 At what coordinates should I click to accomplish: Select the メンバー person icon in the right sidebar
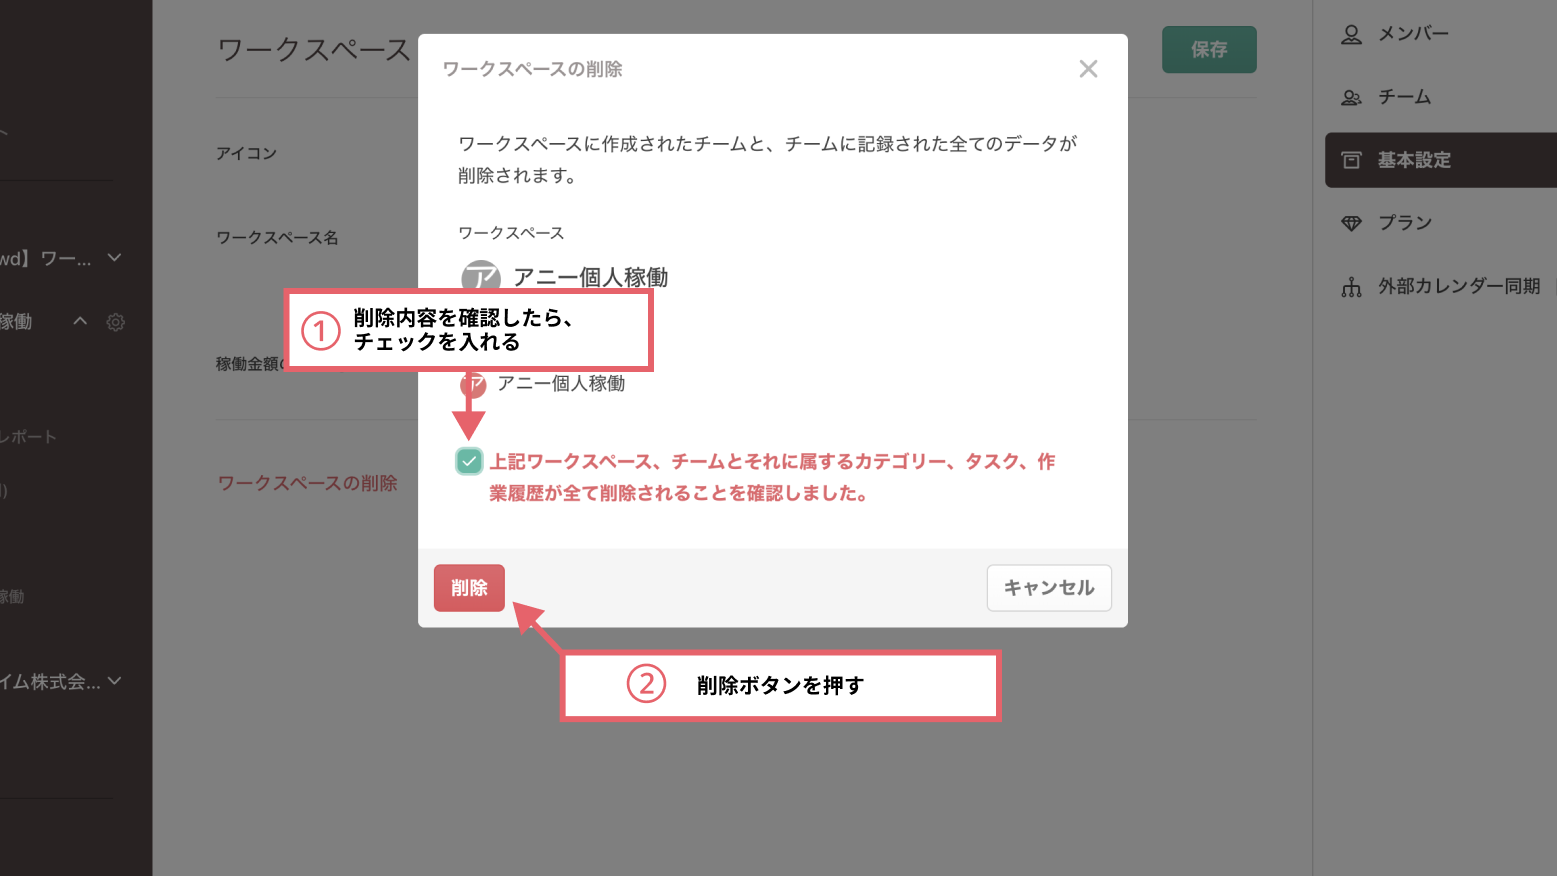(x=1351, y=33)
